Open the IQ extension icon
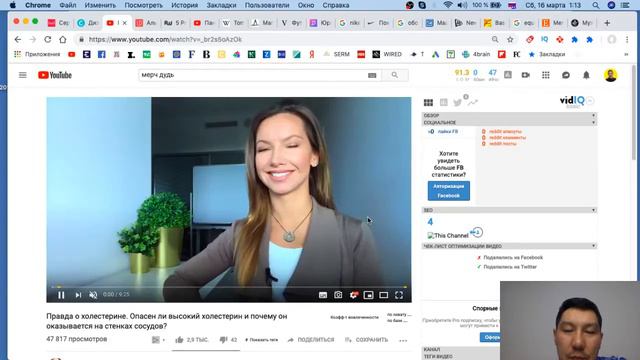 click(544, 40)
